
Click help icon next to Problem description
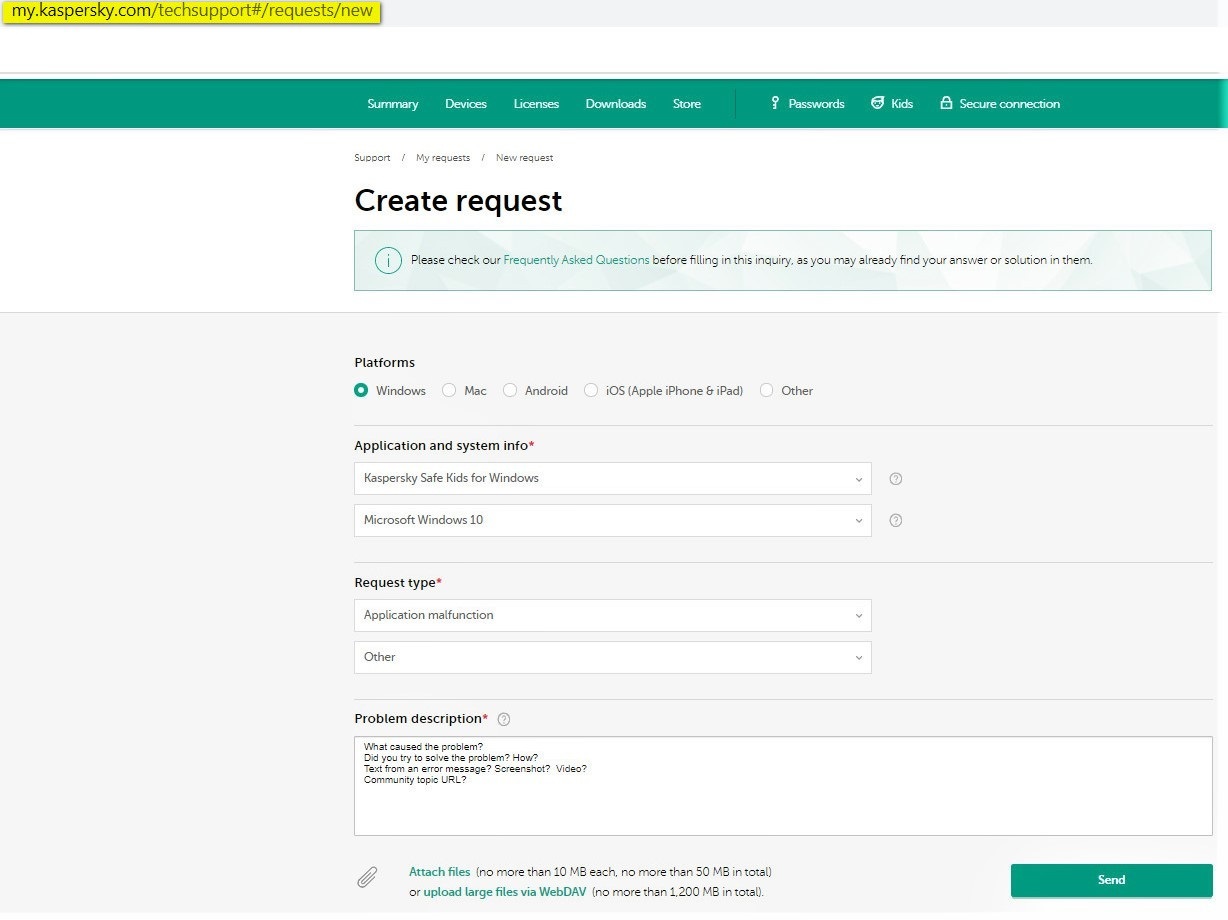[x=504, y=719]
